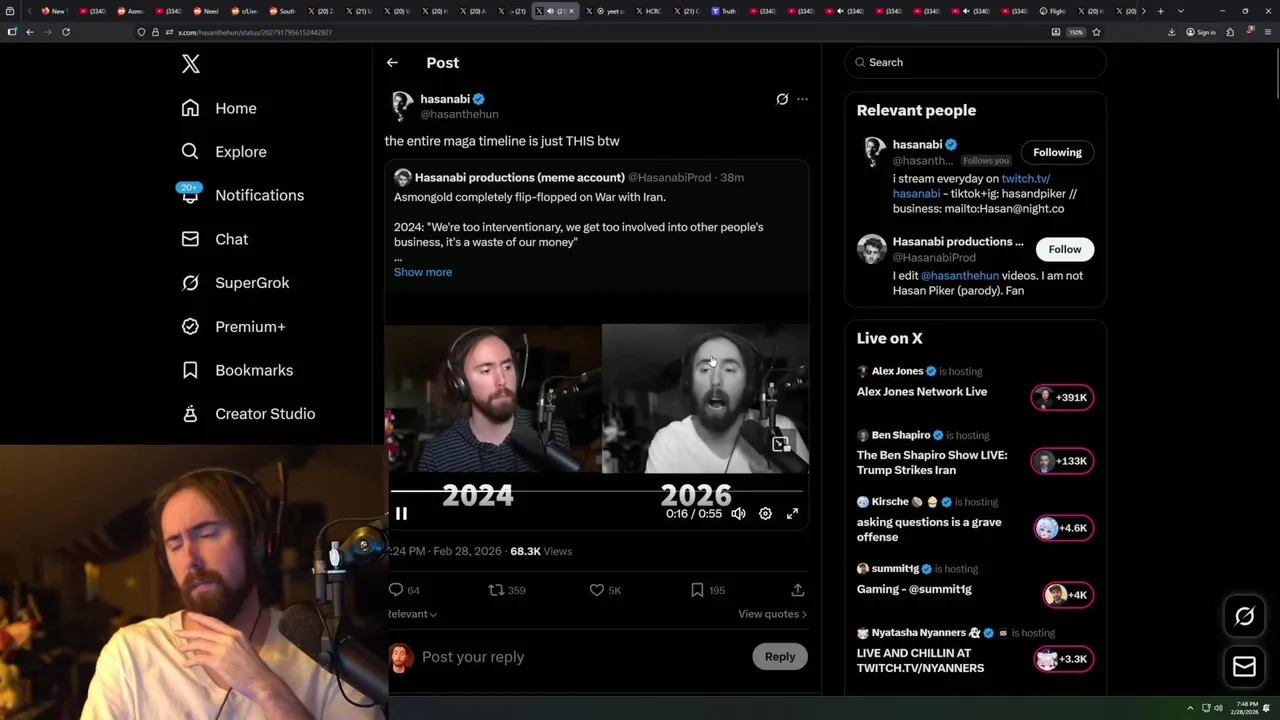
Task: Open twitch.tv/hasanabi link in bio
Action: pyautogui.click(x=971, y=186)
